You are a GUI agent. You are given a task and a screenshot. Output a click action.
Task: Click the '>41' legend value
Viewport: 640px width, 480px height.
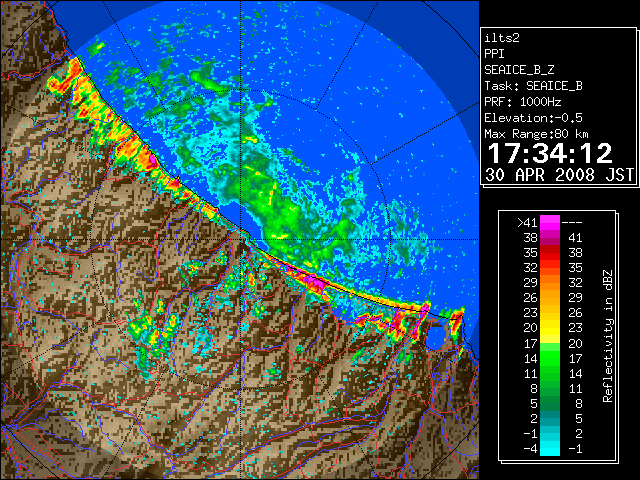click(527, 223)
